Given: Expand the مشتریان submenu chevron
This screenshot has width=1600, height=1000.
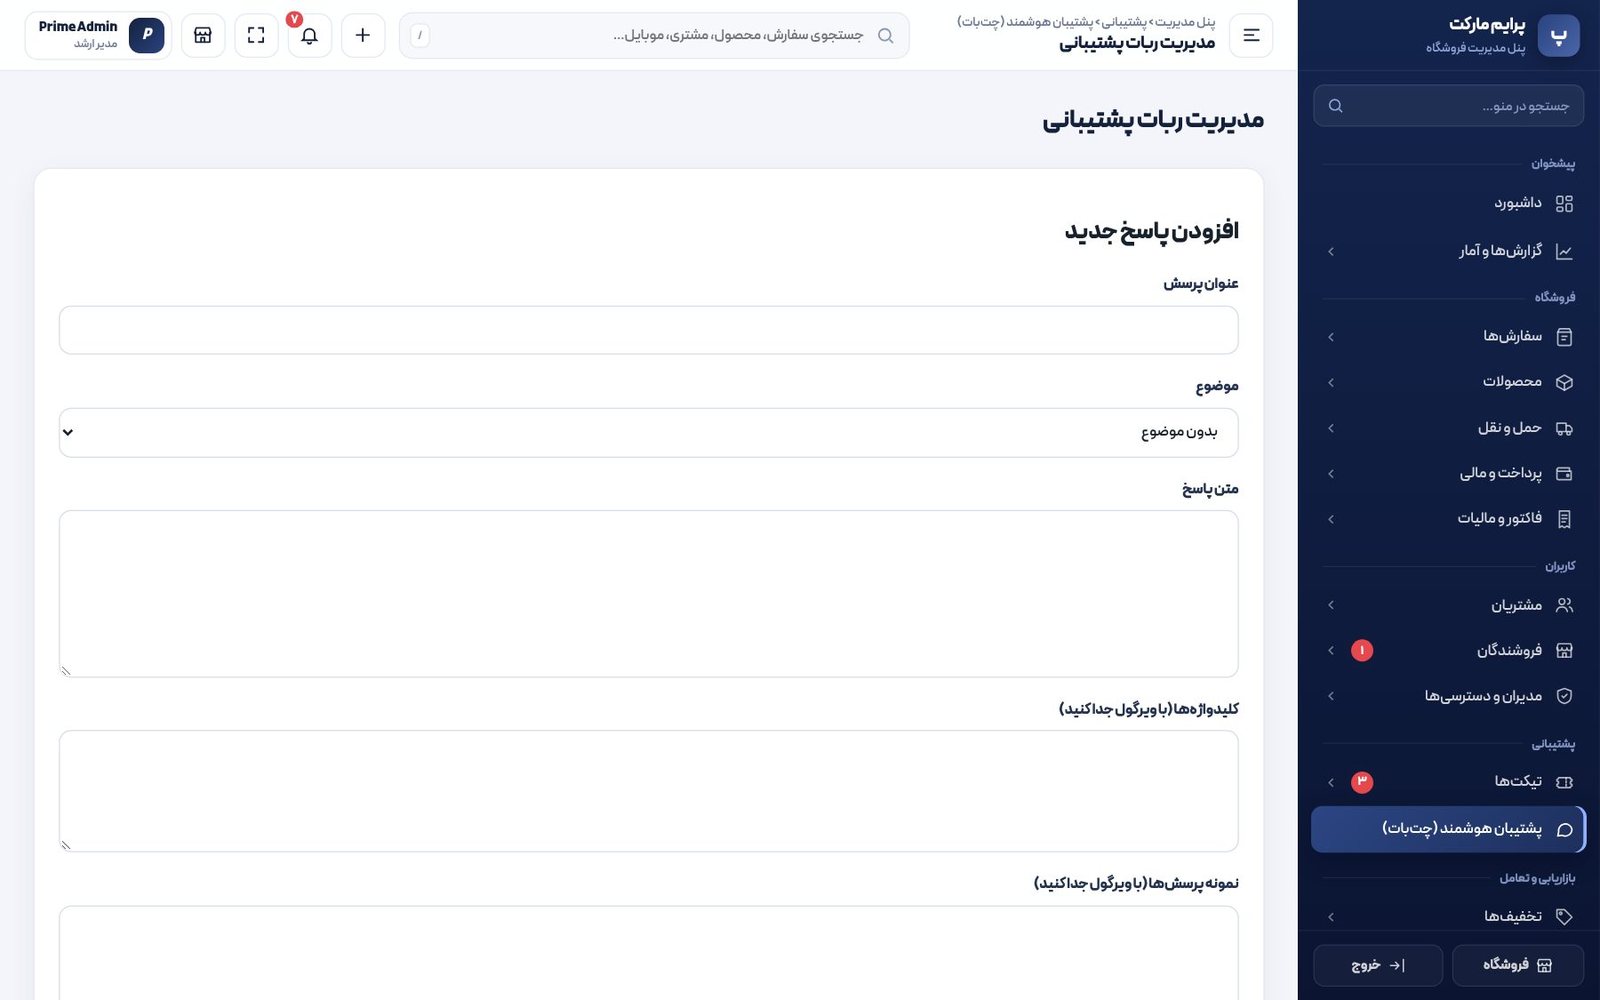Looking at the screenshot, I should [x=1331, y=605].
